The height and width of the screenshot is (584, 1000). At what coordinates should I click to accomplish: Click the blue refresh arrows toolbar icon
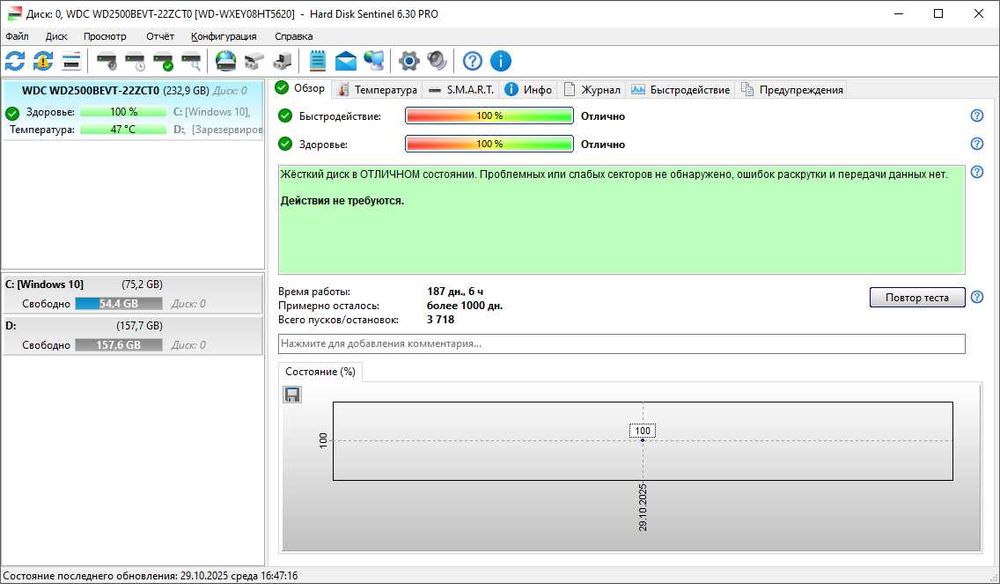15,61
